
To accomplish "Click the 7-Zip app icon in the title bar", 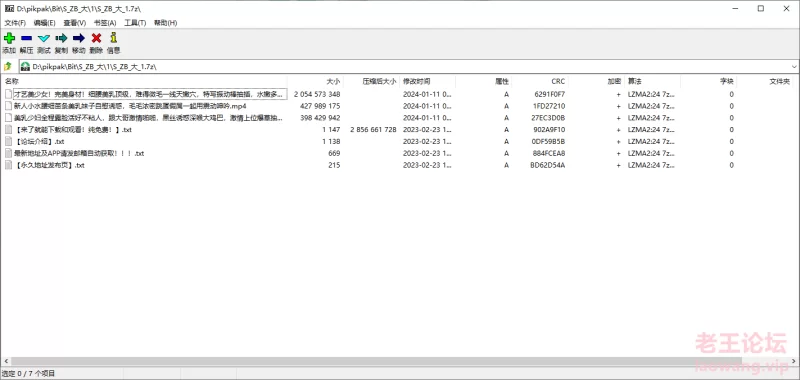I will tap(9, 9).
